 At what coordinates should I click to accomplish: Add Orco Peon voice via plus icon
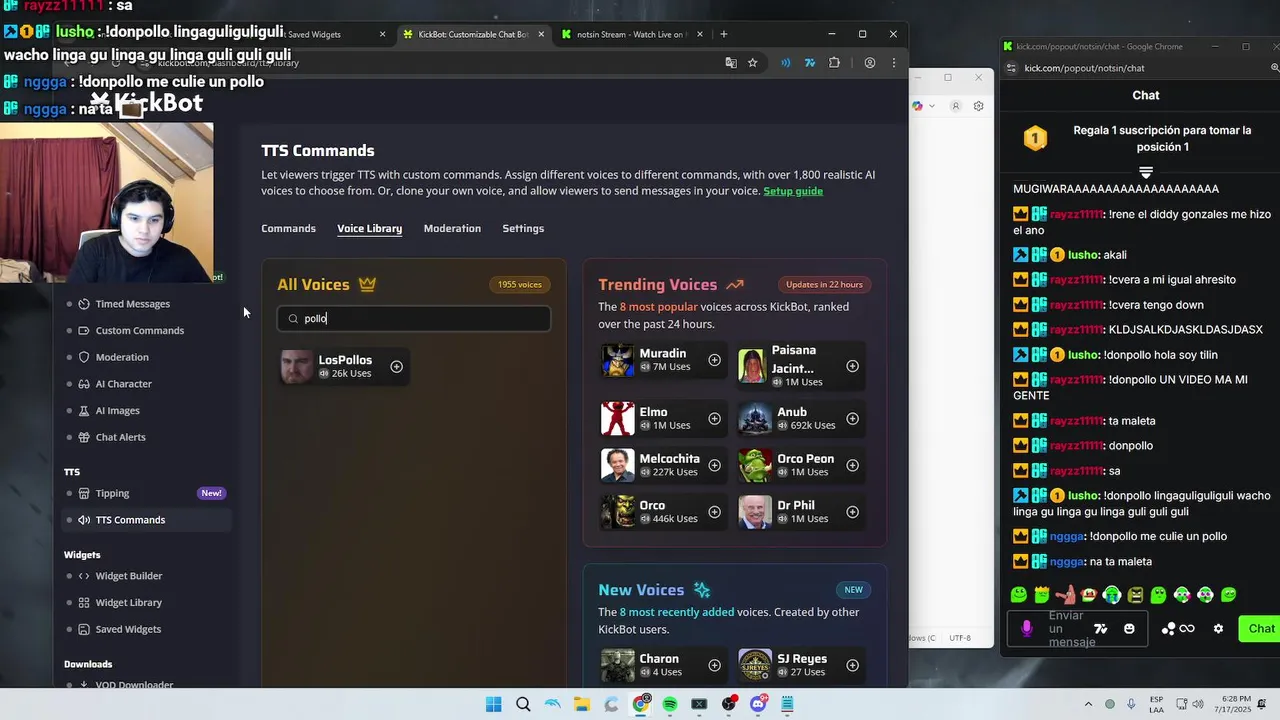click(852, 465)
